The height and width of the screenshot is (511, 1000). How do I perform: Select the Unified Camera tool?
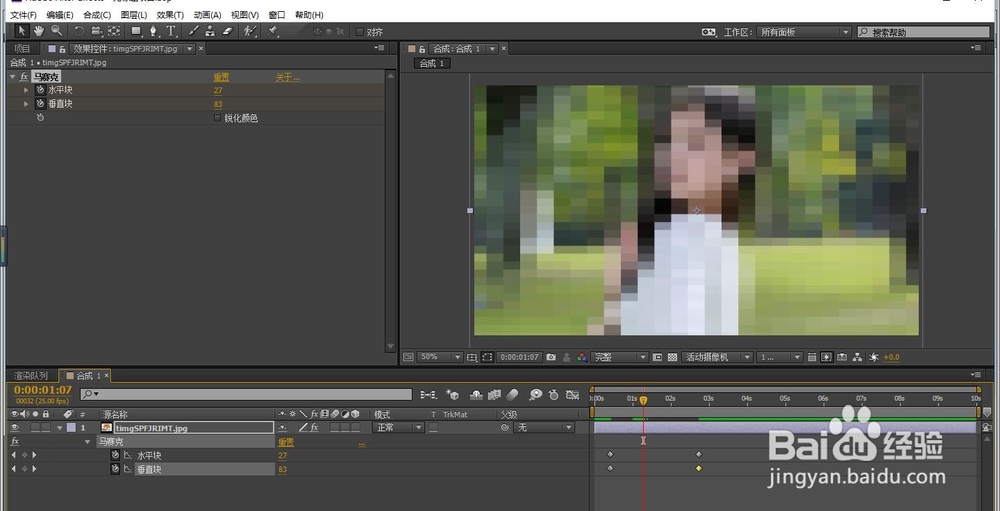(x=96, y=31)
